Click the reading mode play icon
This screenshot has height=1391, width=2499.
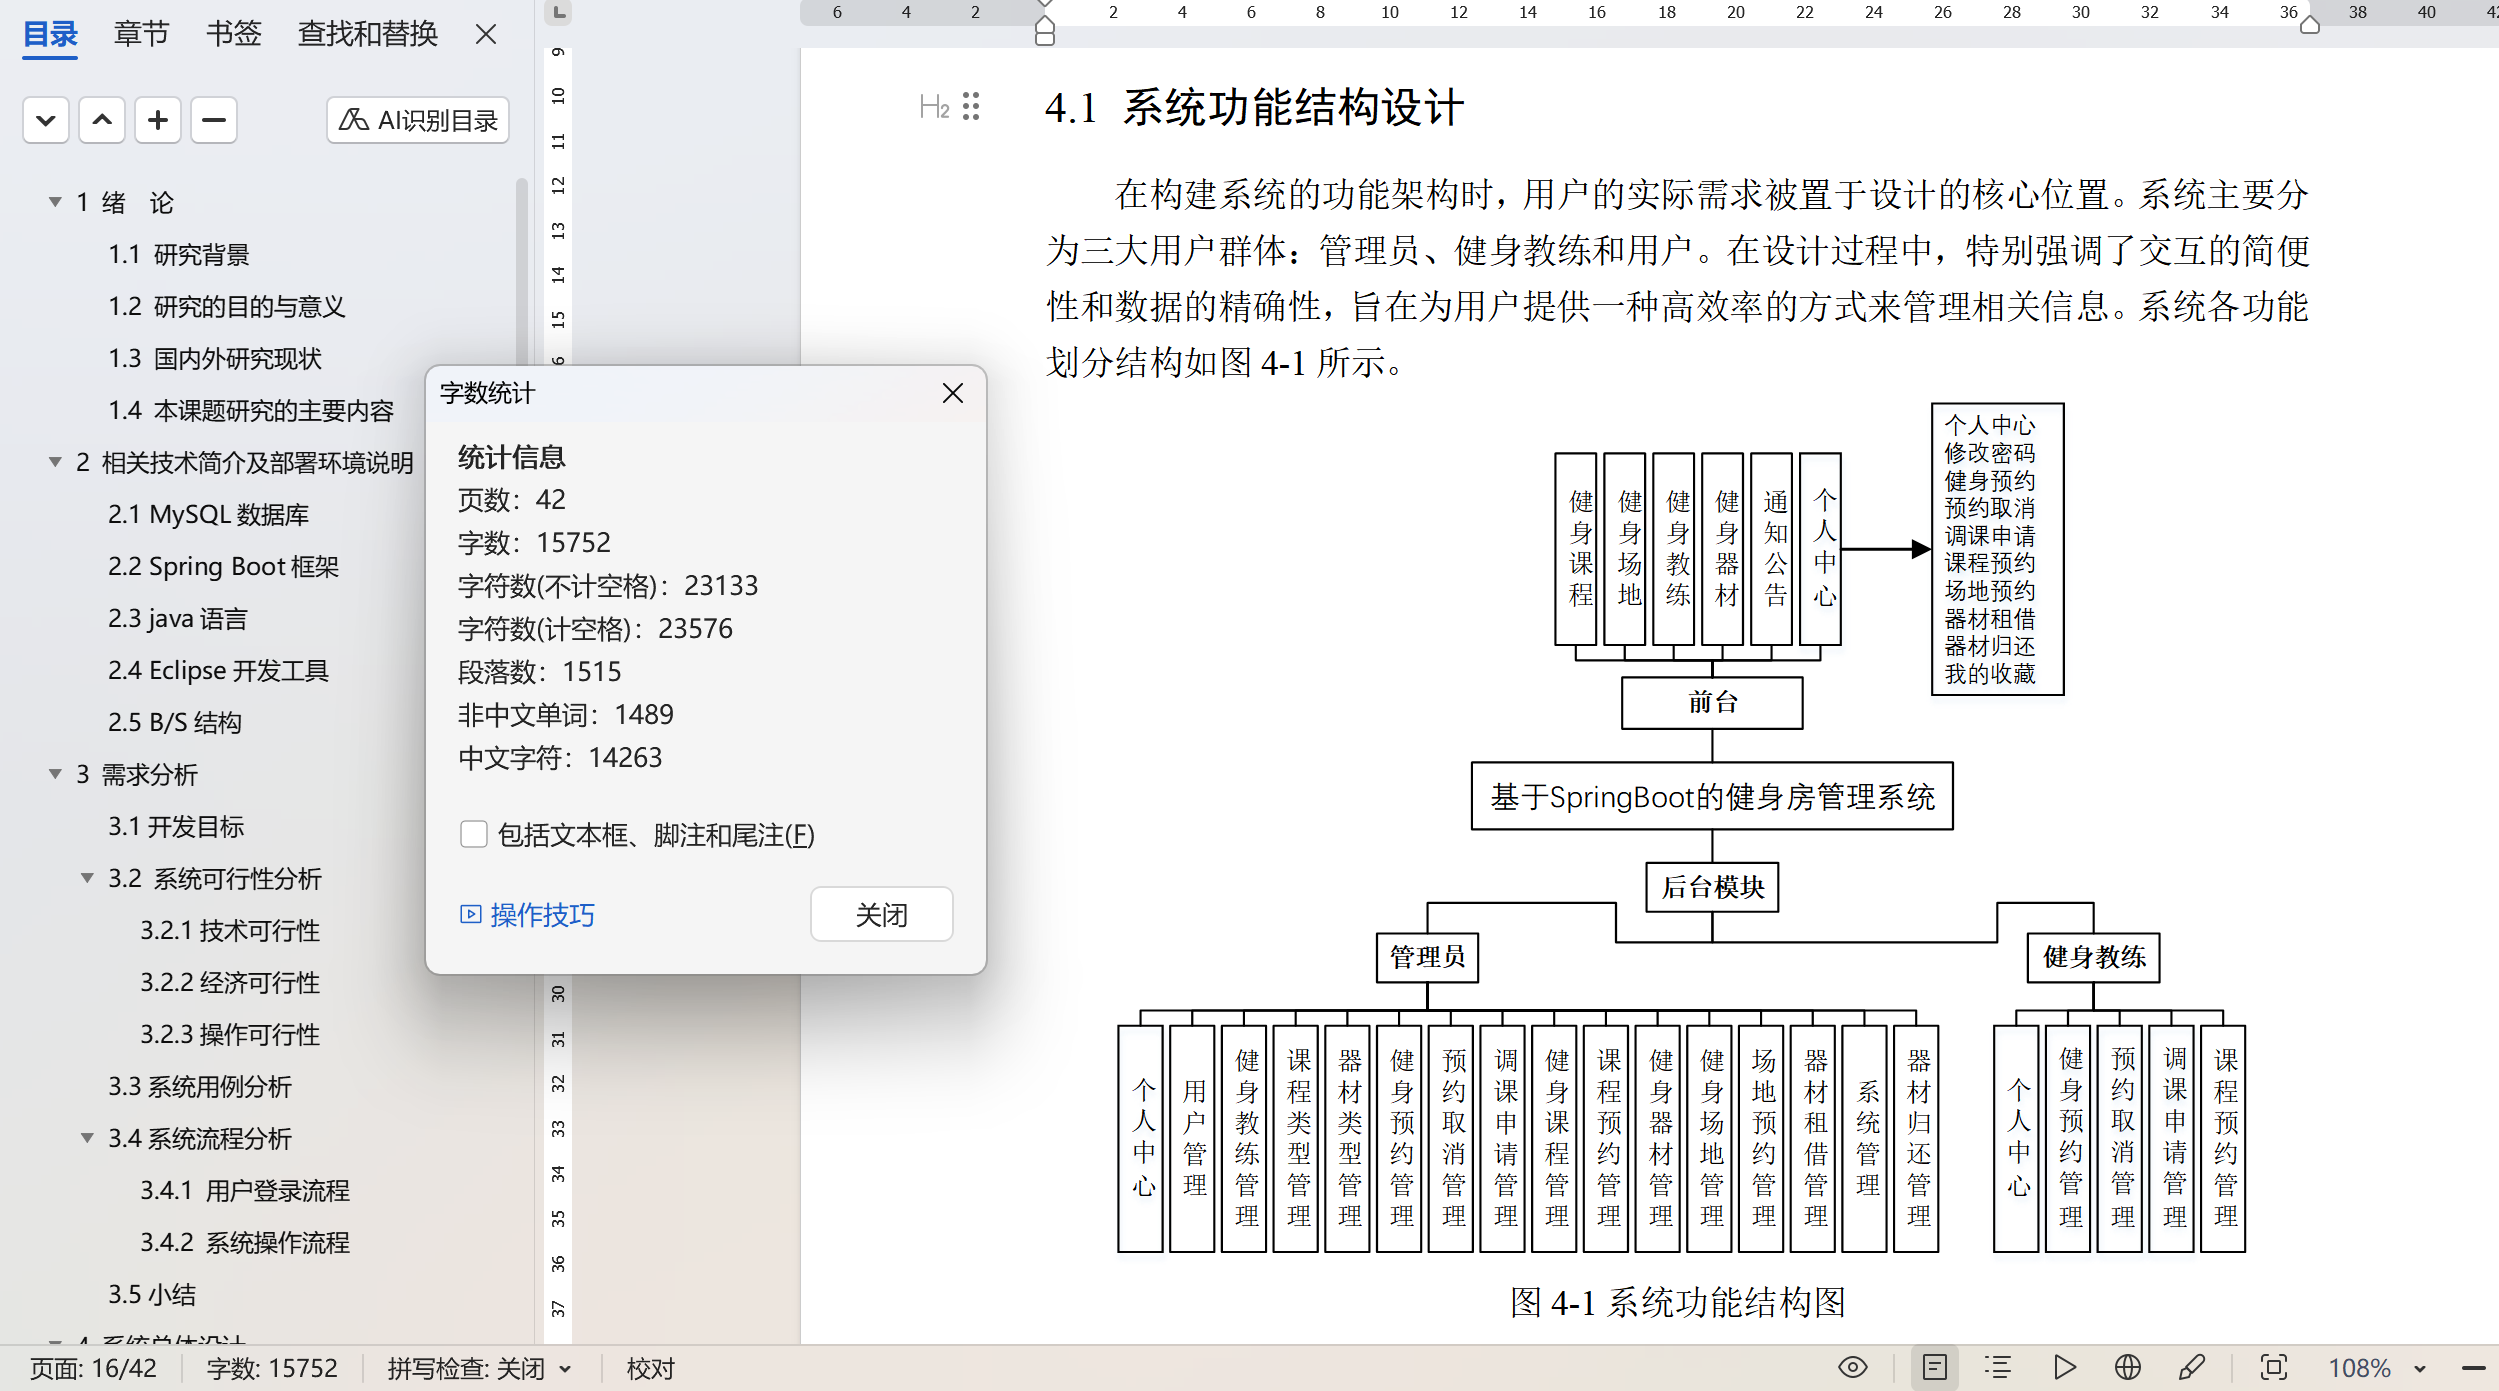click(2064, 1367)
